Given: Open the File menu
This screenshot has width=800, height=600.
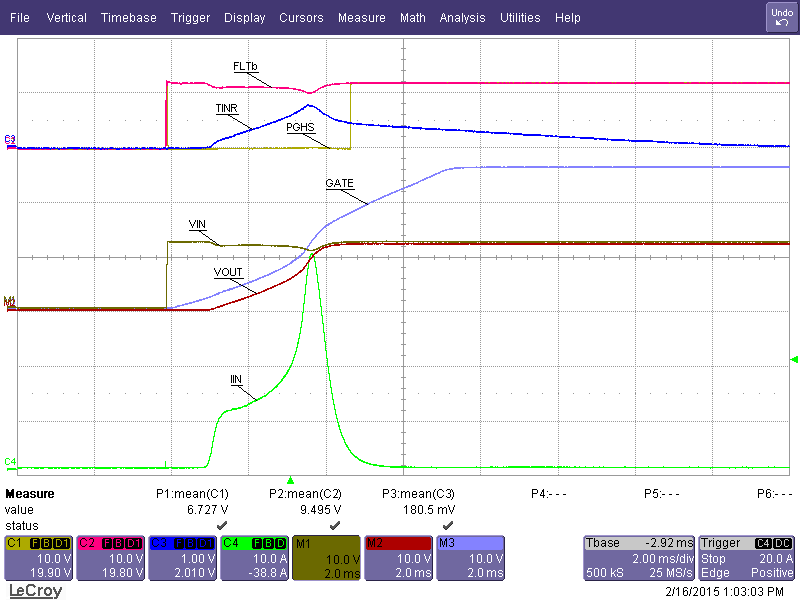Looking at the screenshot, I should click(x=20, y=18).
